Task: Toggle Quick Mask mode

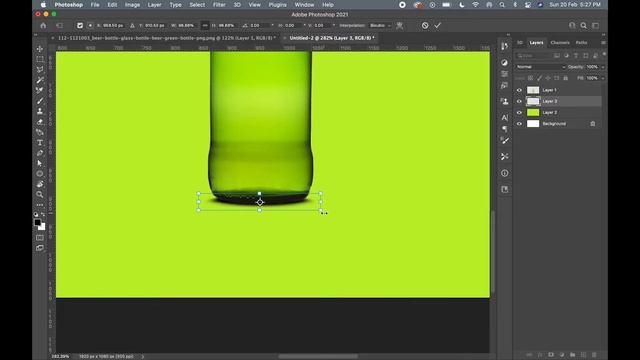Action: [40, 238]
